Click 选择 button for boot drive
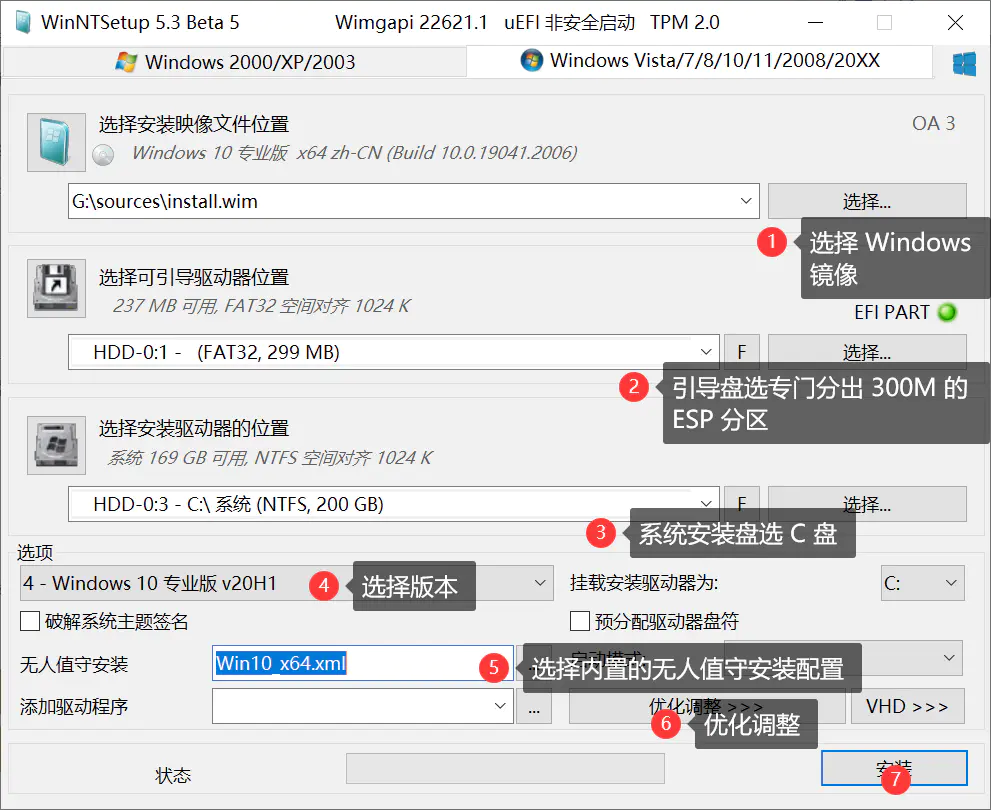Screen dimensions: 991x810 (x=867, y=351)
